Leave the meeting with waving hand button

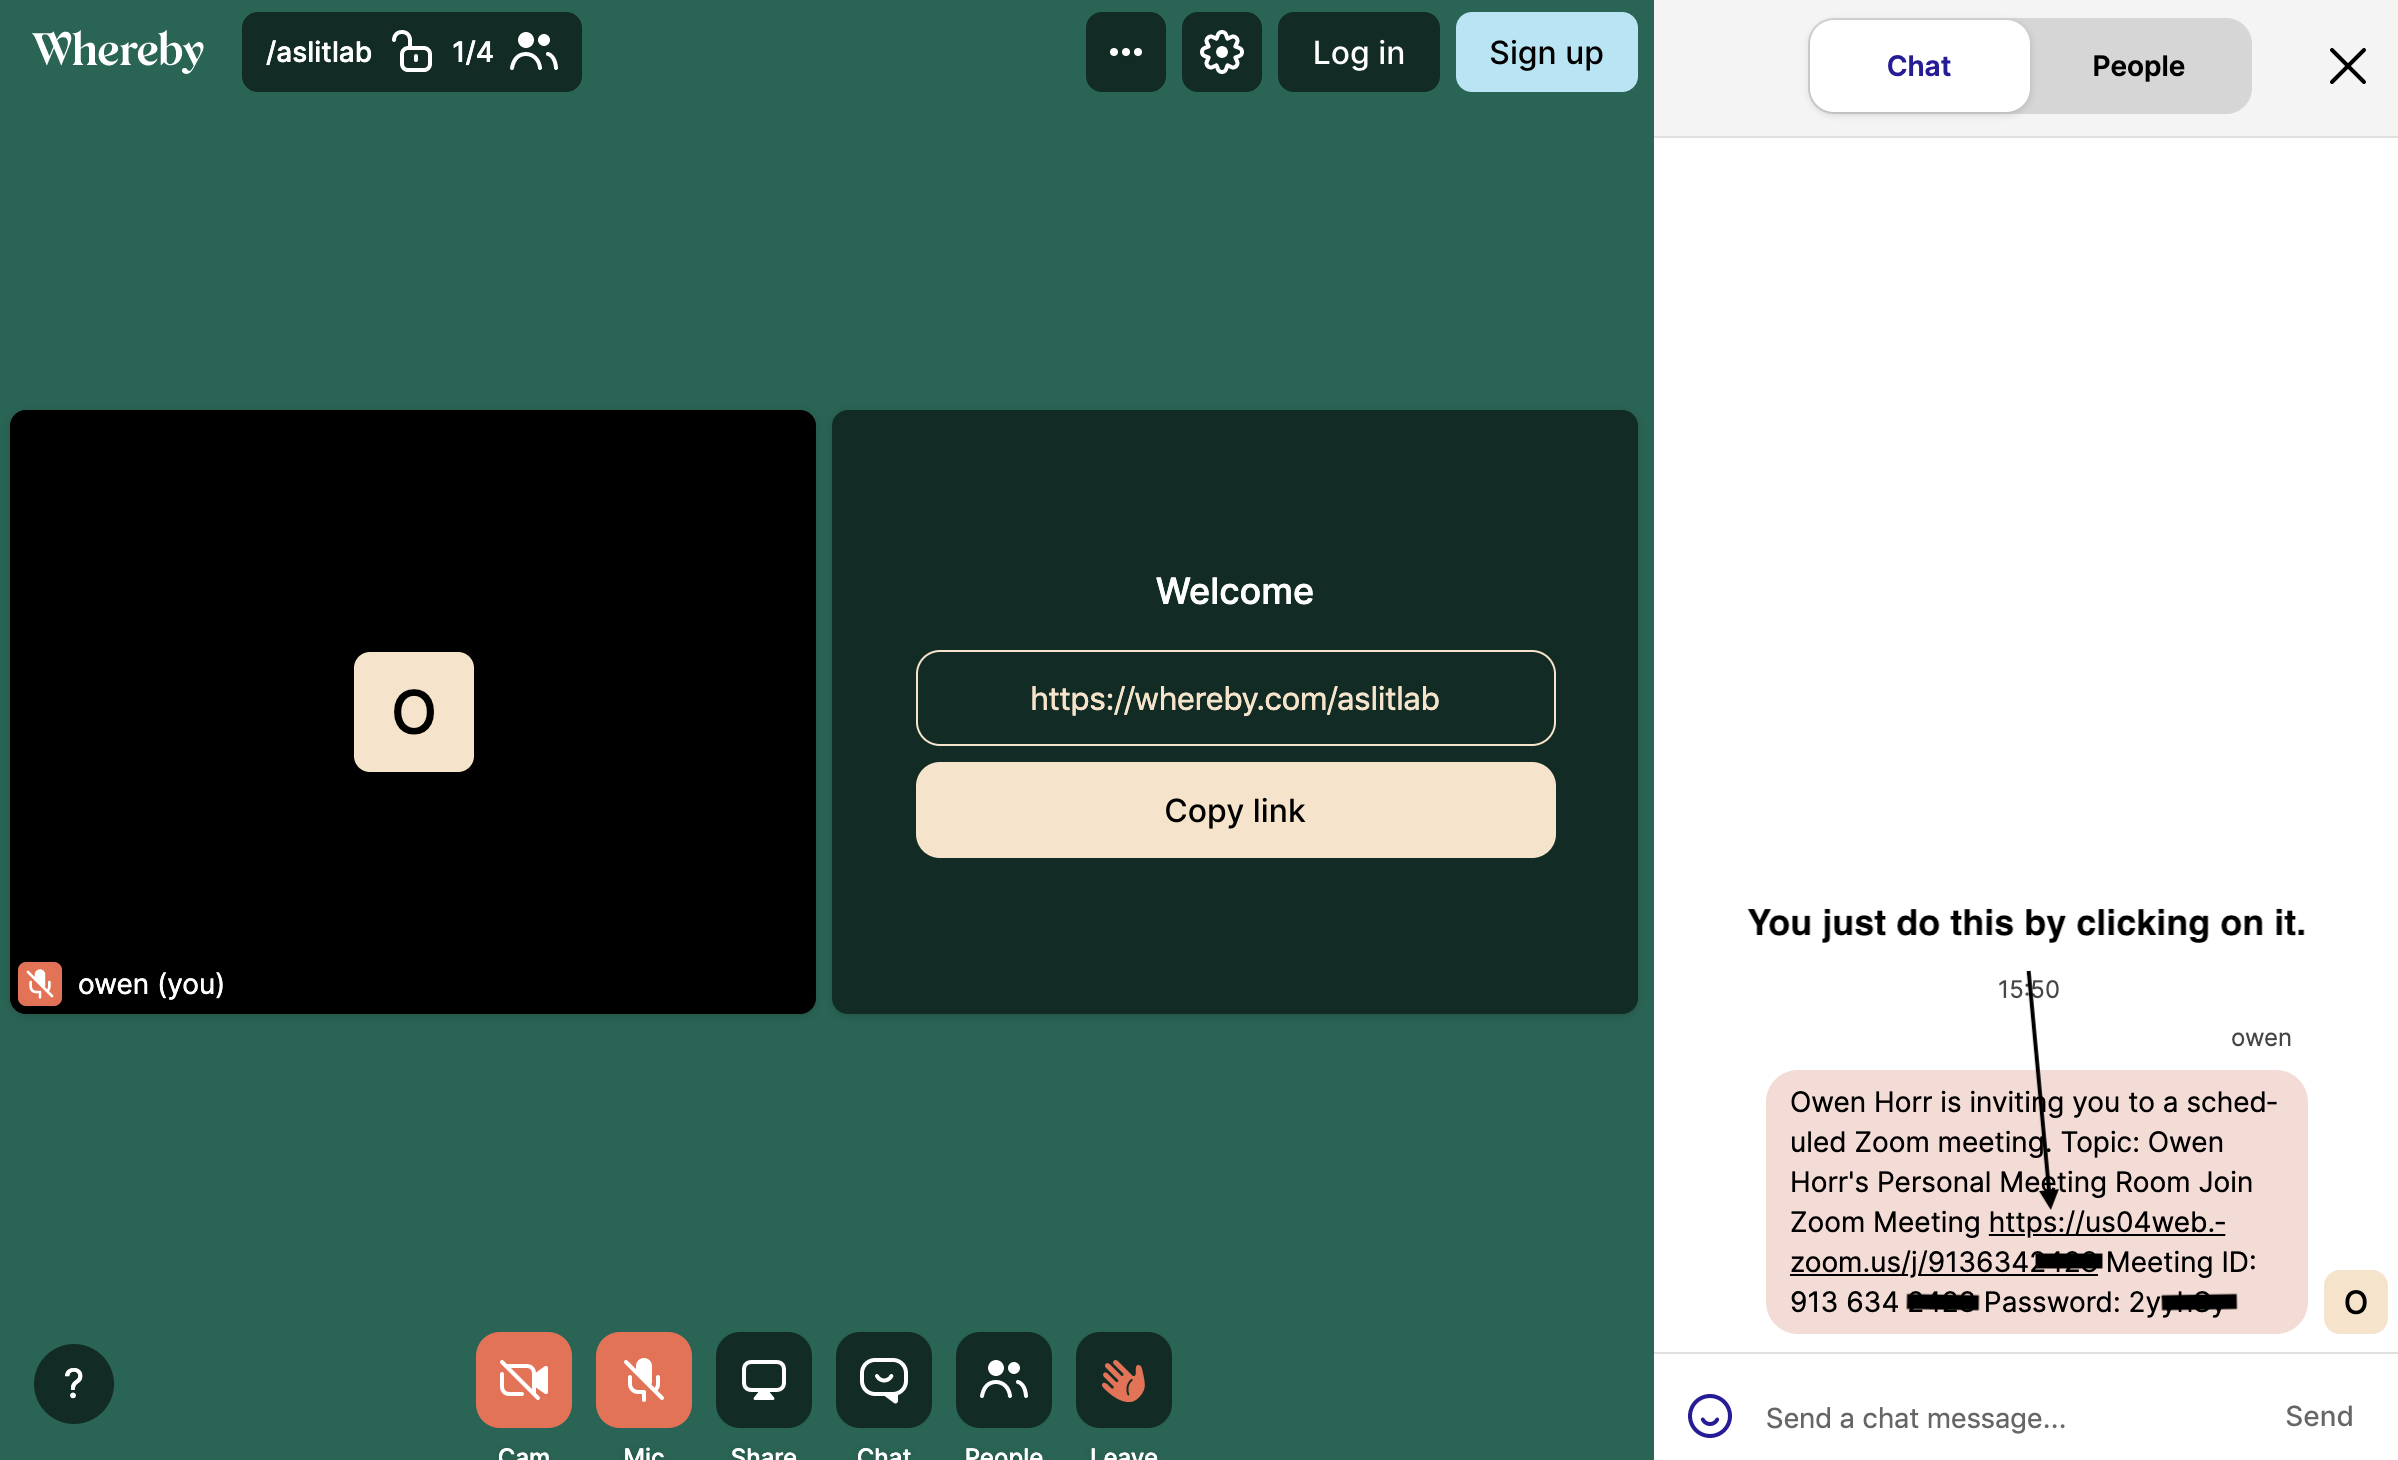(1123, 1380)
